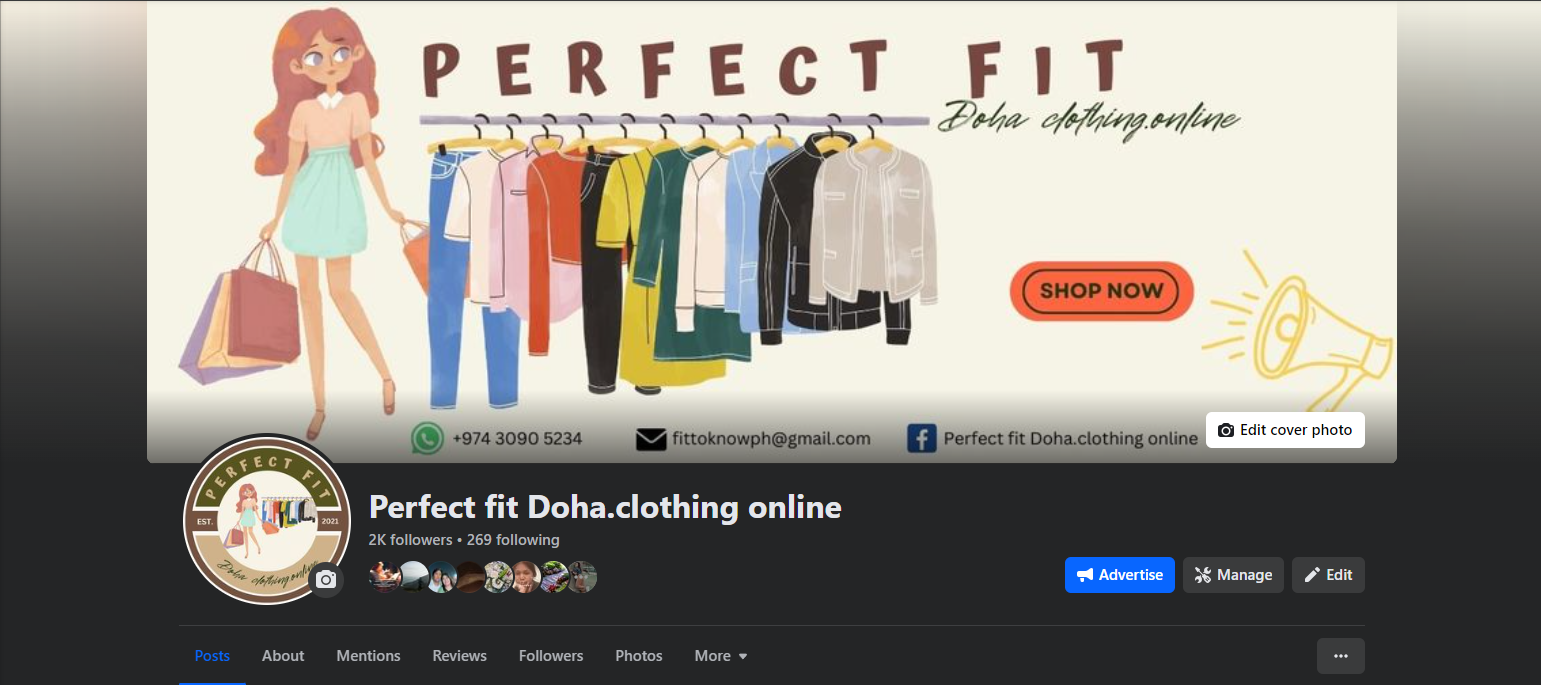Select the Followers tab

(x=551, y=656)
